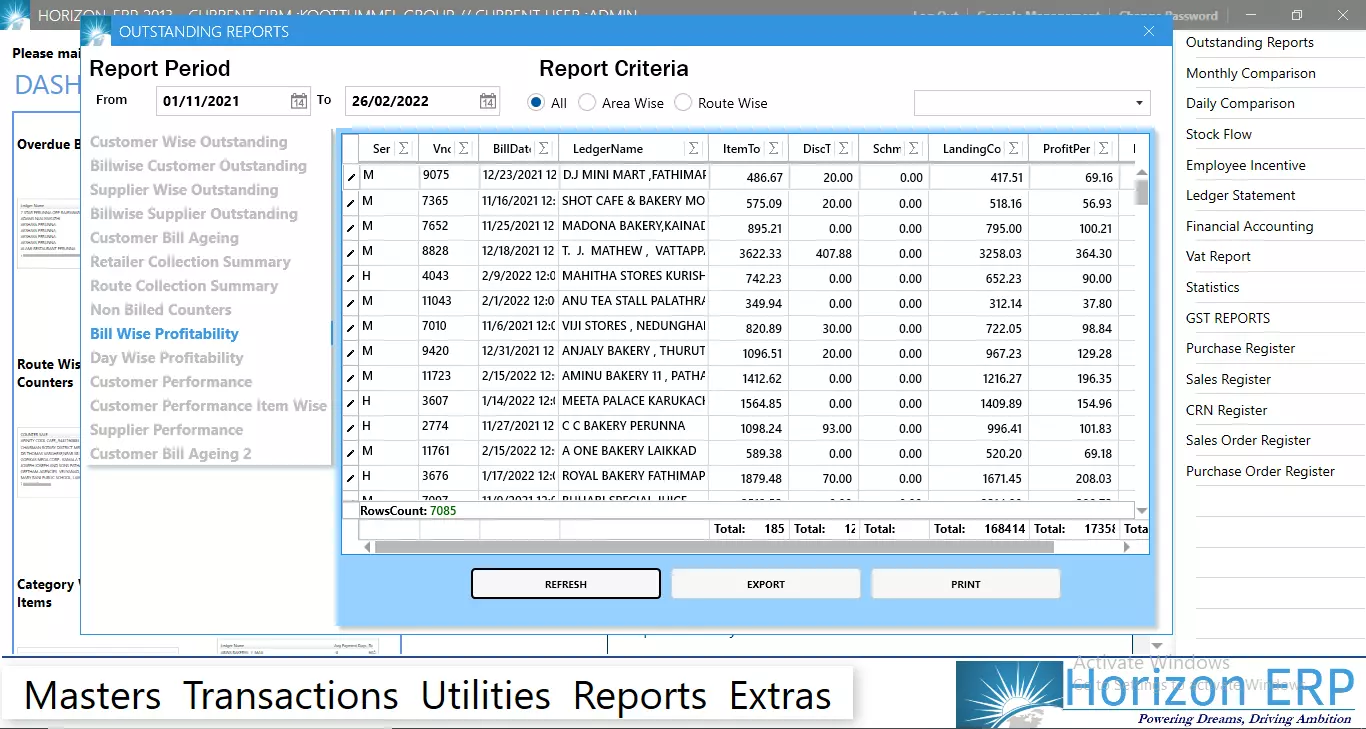
Task: Click Sigma filter icon on LedgerName column
Action: [x=693, y=147]
